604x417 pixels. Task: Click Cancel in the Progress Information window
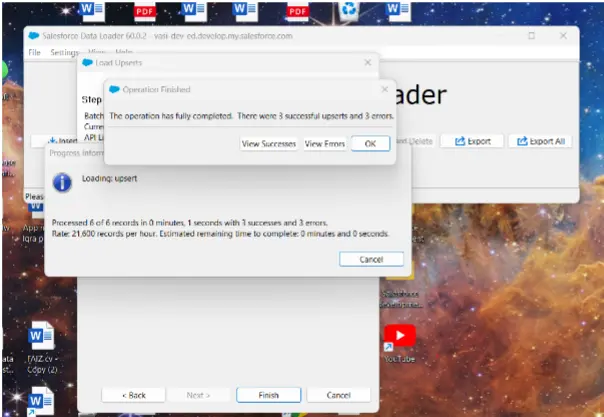tap(371, 259)
